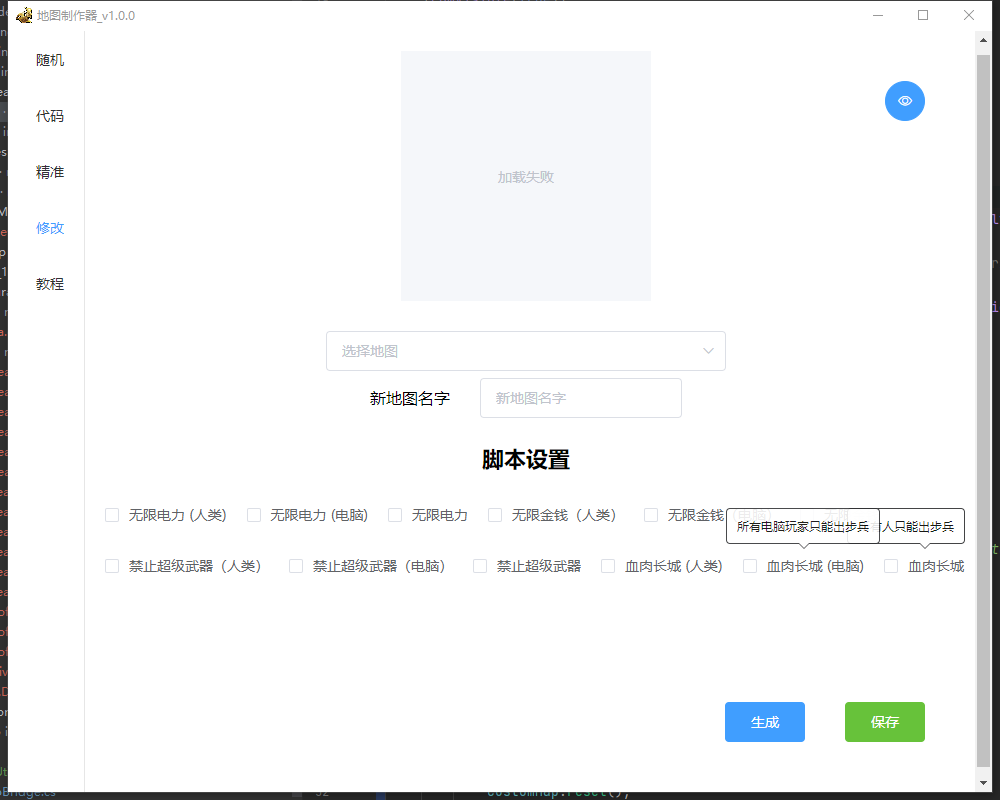Click the blue eye preview icon
Image resolution: width=1000 pixels, height=800 pixels.
tap(904, 100)
